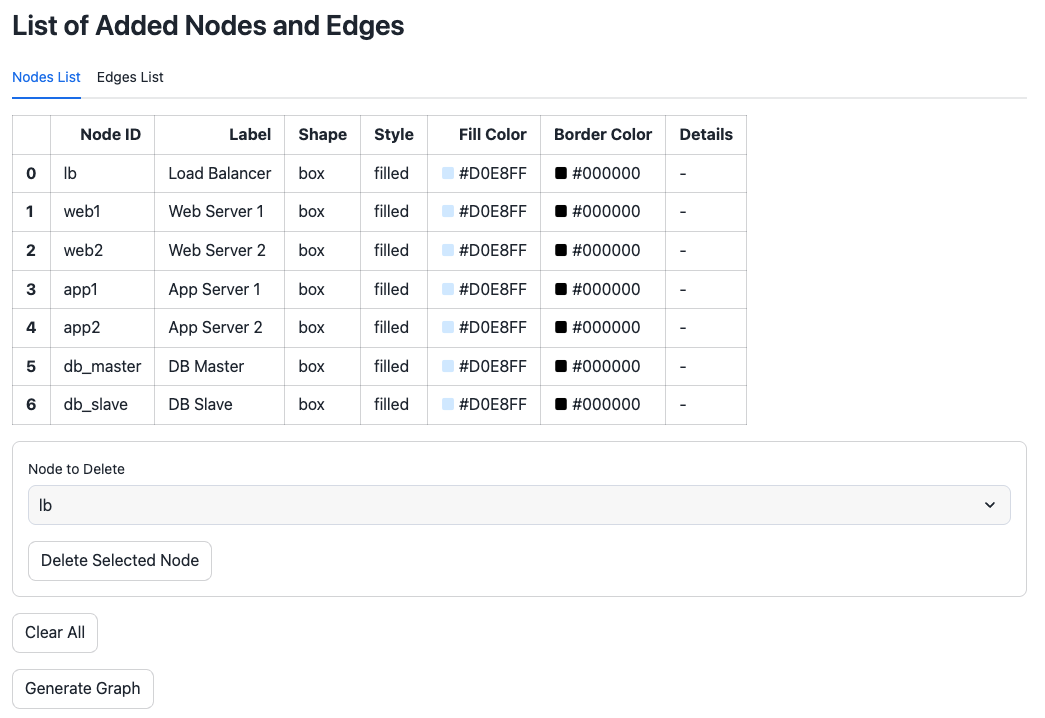Click the 'Web Server 1' label cell
The width and height of the screenshot is (1045, 718).
pos(220,212)
